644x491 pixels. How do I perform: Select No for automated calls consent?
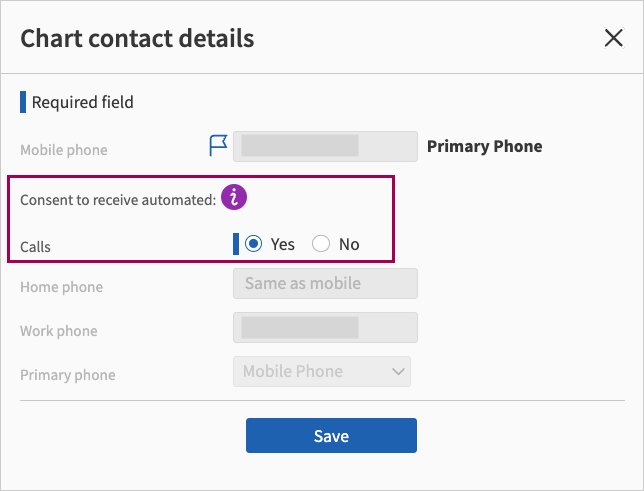point(321,244)
